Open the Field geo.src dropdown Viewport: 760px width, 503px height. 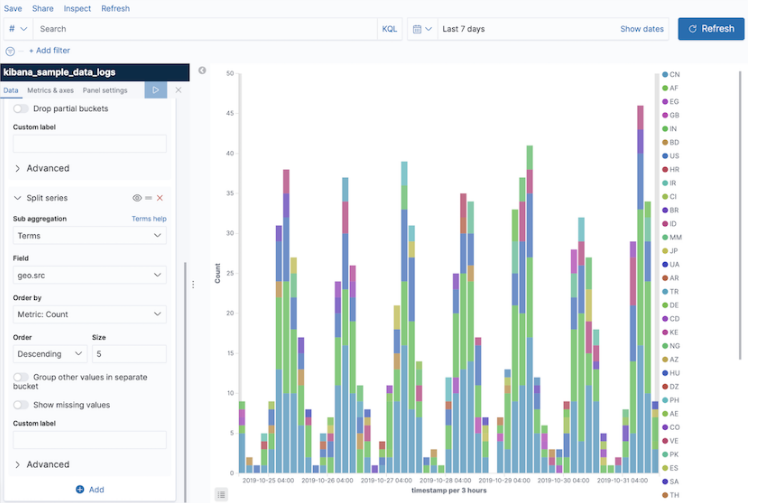pyautogui.click(x=90, y=275)
